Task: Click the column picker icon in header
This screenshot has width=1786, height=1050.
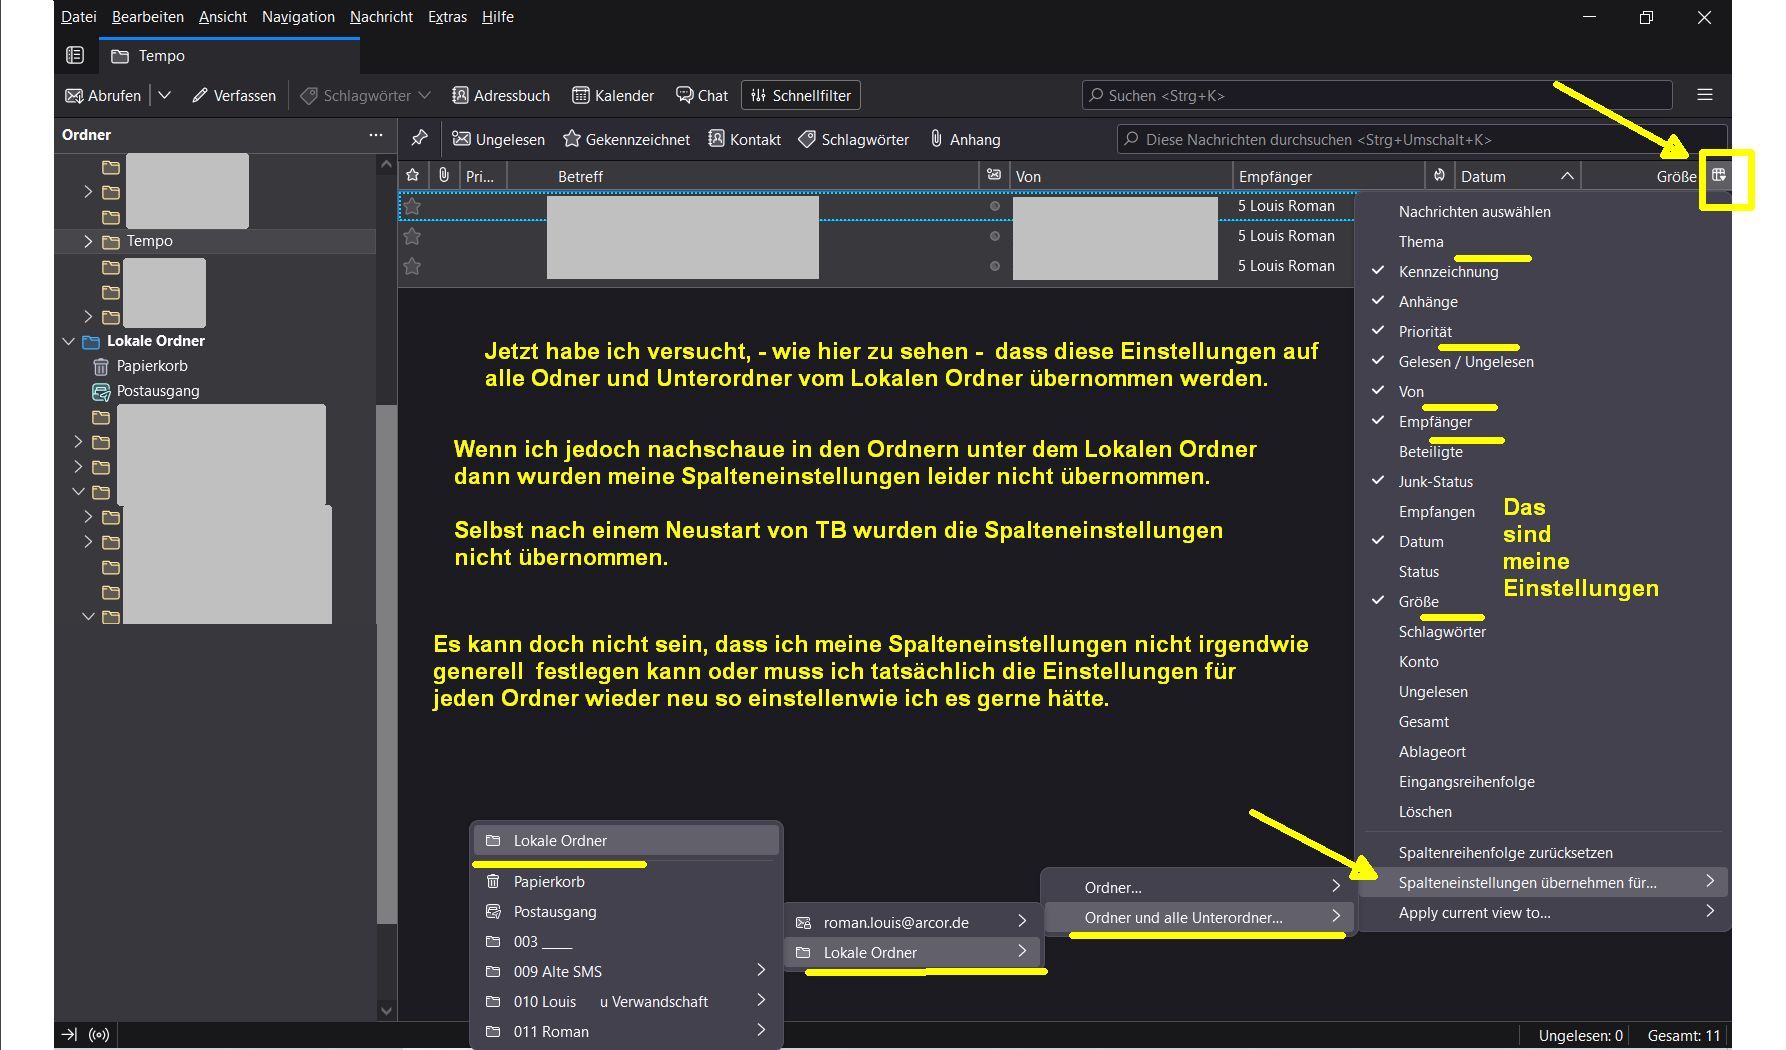Action: (1718, 176)
